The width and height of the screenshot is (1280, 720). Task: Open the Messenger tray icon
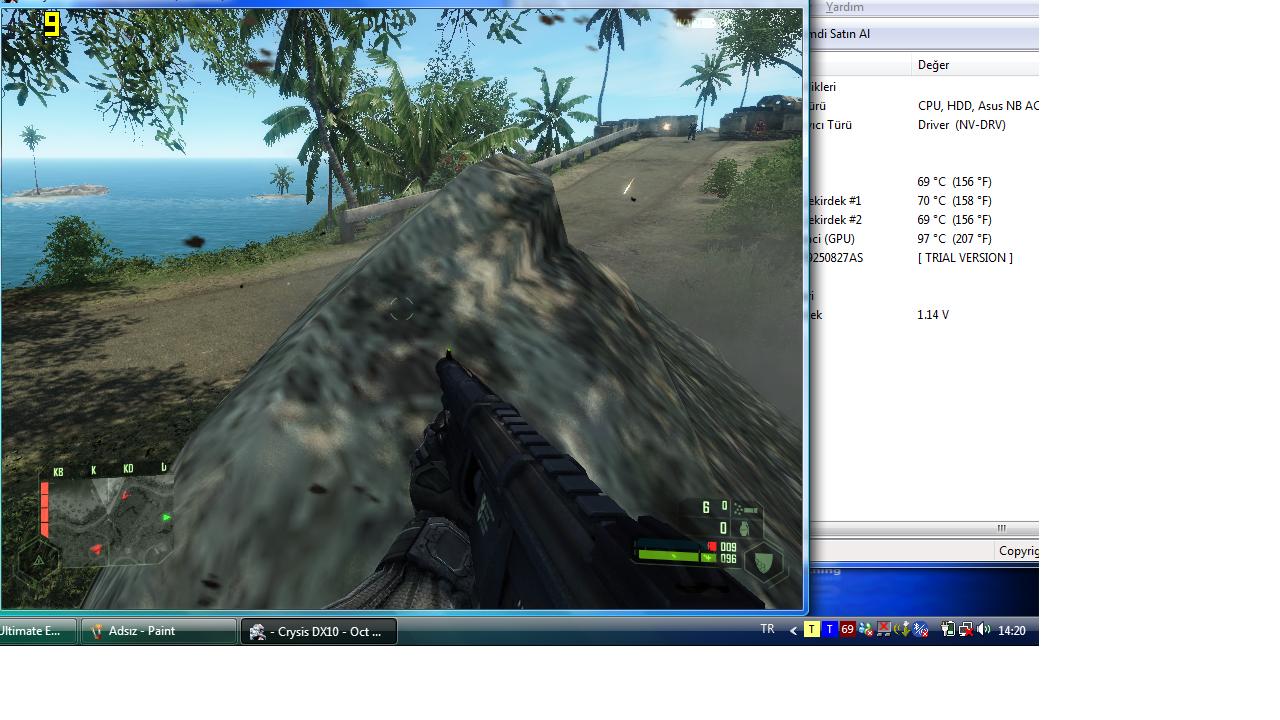(x=866, y=629)
